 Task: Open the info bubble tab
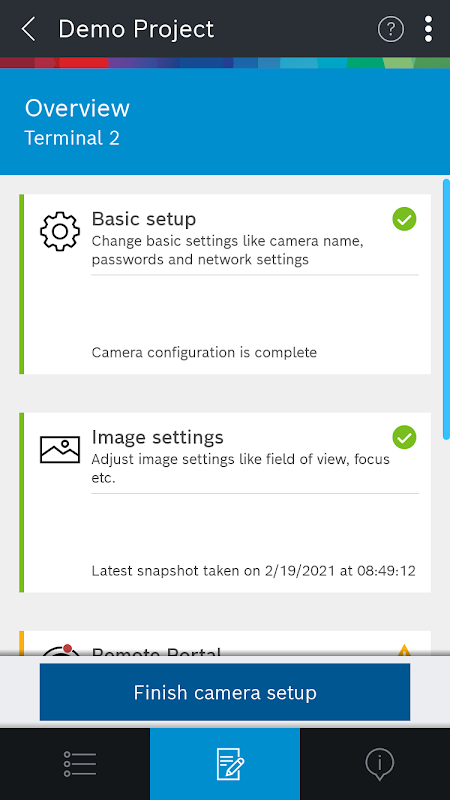(x=375, y=764)
